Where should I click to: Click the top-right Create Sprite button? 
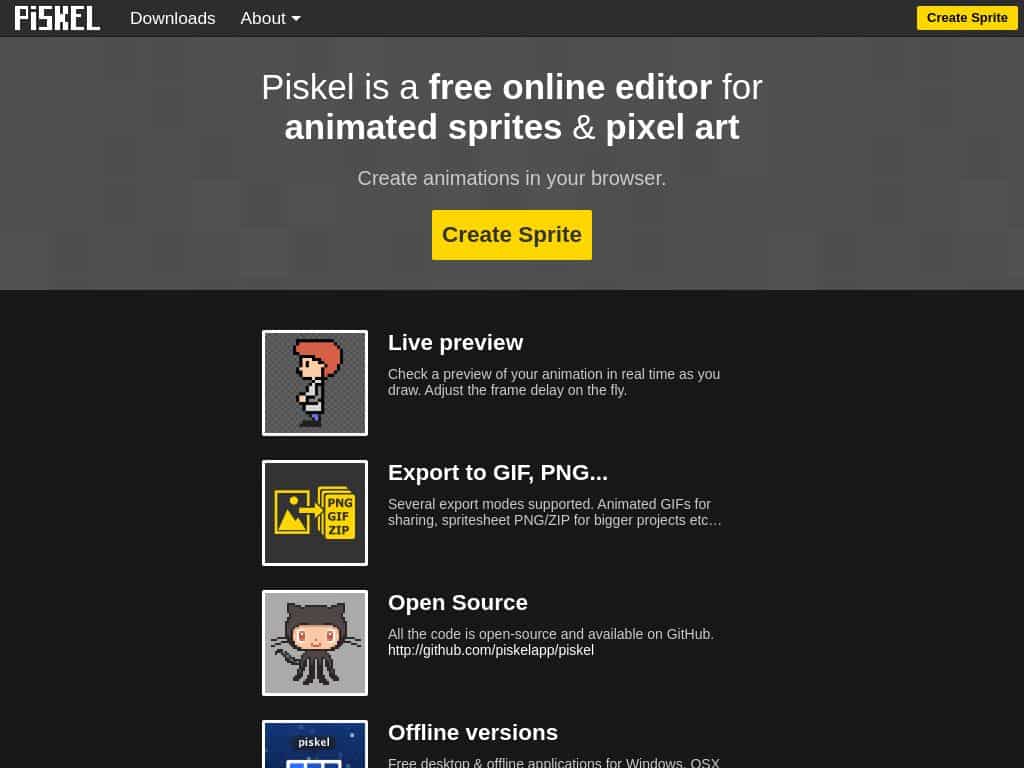click(967, 18)
